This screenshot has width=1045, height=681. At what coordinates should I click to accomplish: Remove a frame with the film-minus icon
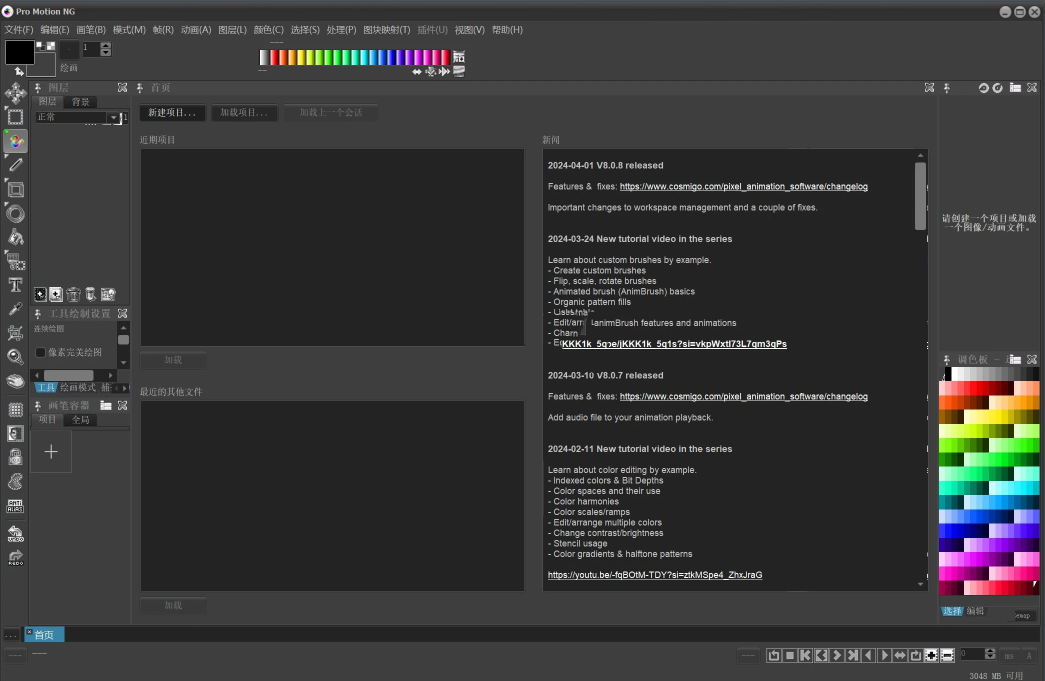click(948, 656)
